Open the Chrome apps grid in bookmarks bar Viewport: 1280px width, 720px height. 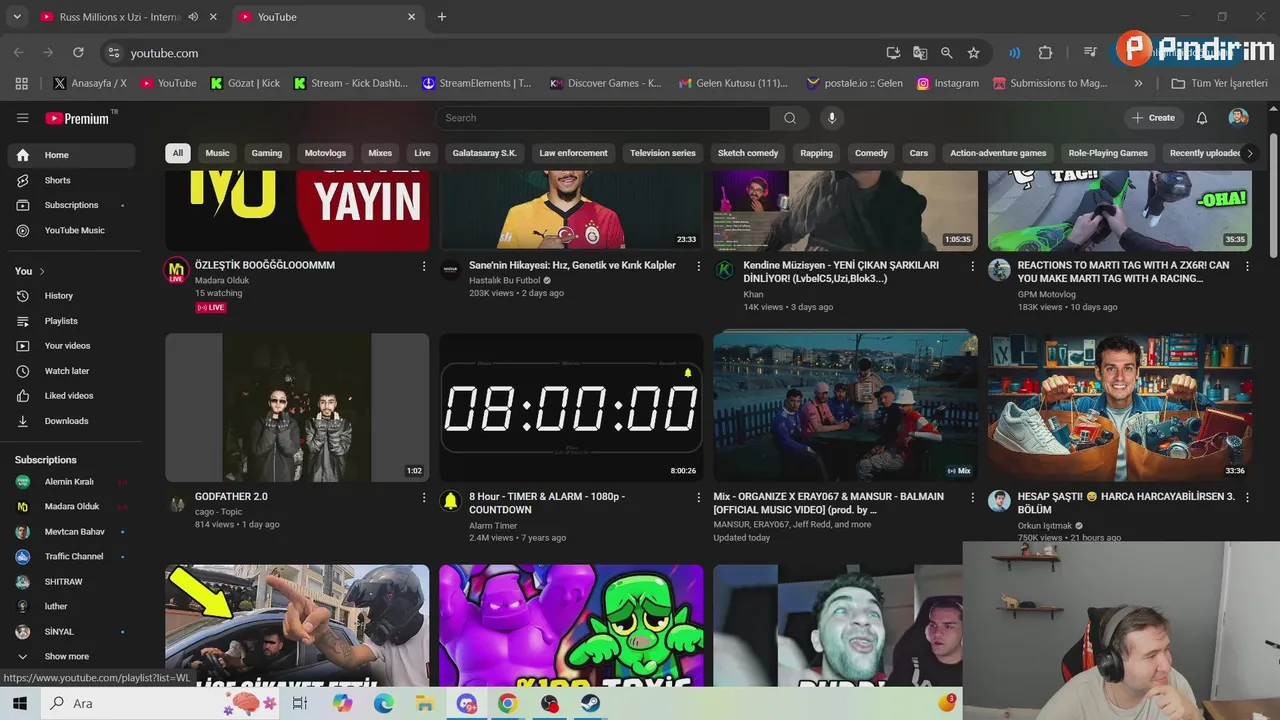tap(22, 83)
